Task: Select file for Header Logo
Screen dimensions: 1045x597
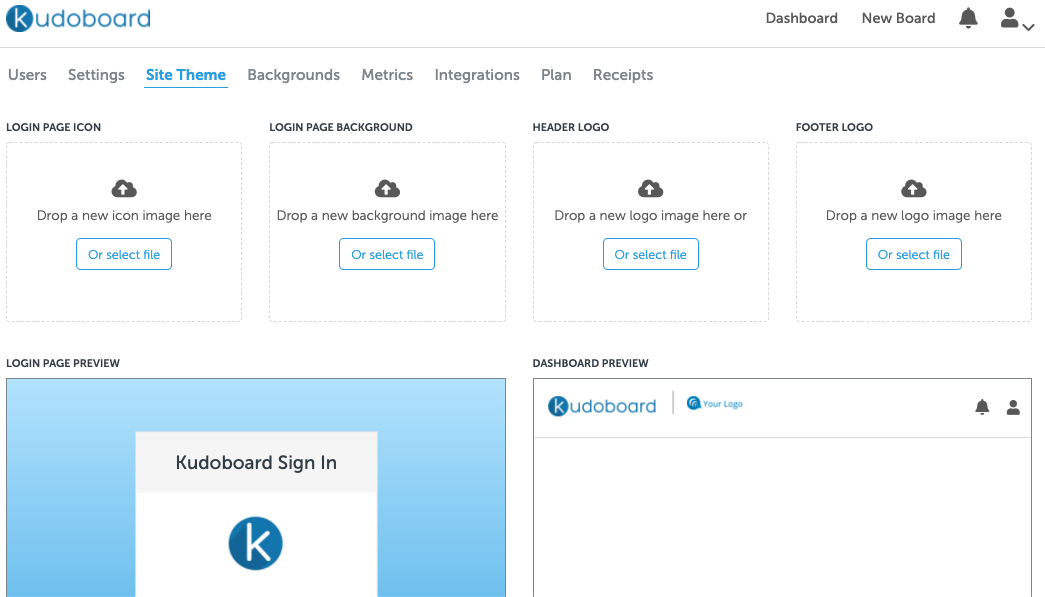Action: (650, 254)
